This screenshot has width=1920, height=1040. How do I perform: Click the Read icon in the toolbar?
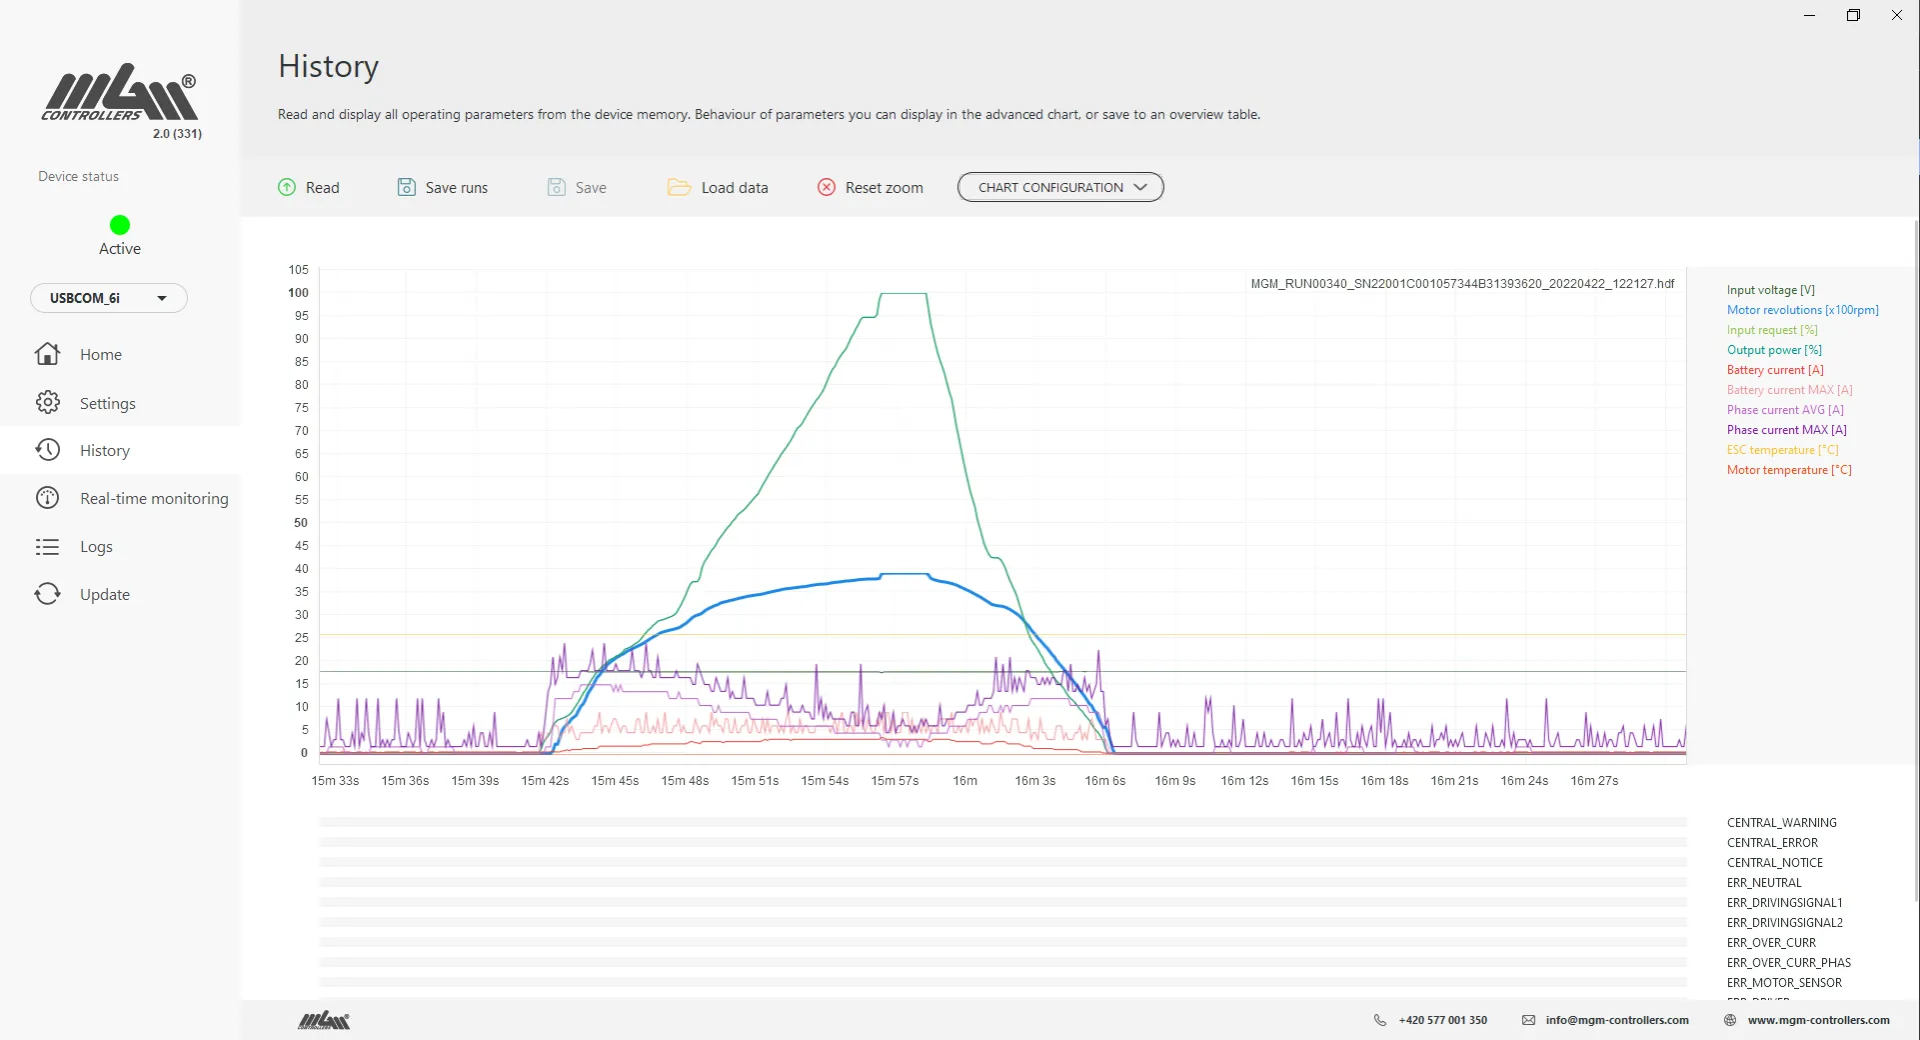(287, 187)
